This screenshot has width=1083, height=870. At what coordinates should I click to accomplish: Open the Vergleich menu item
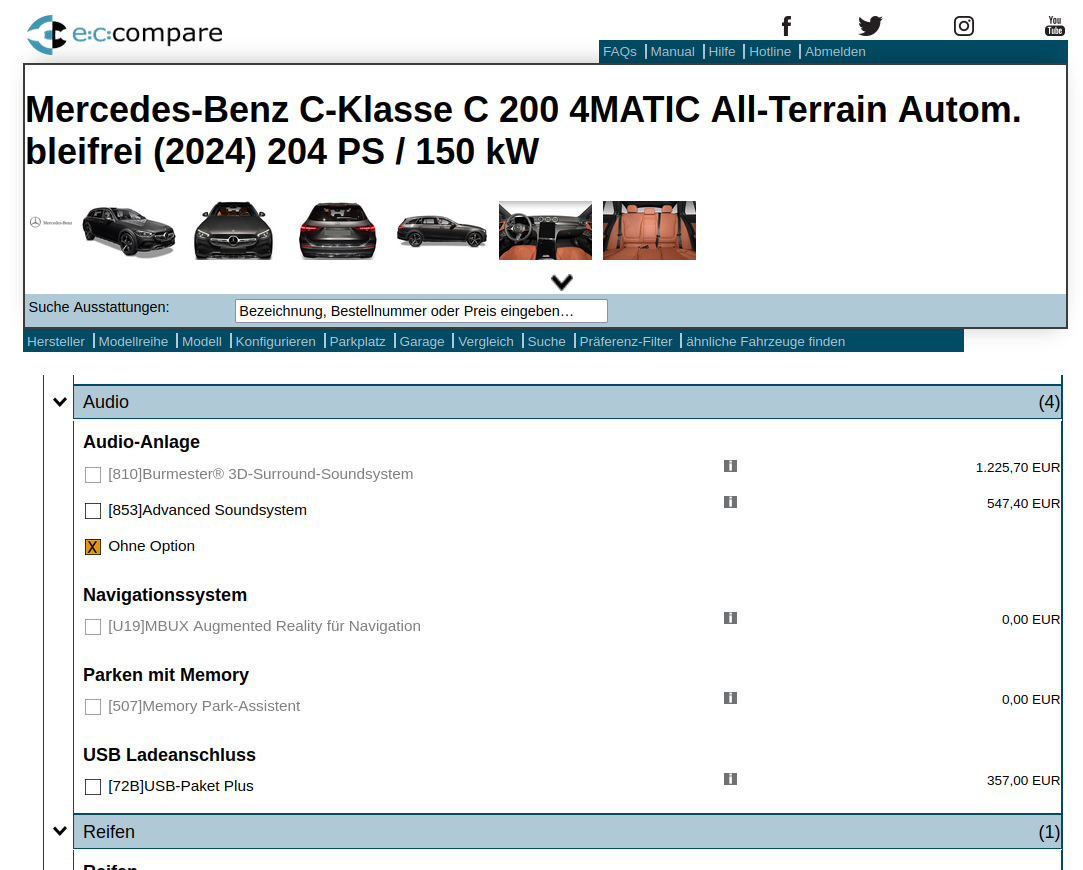486,342
